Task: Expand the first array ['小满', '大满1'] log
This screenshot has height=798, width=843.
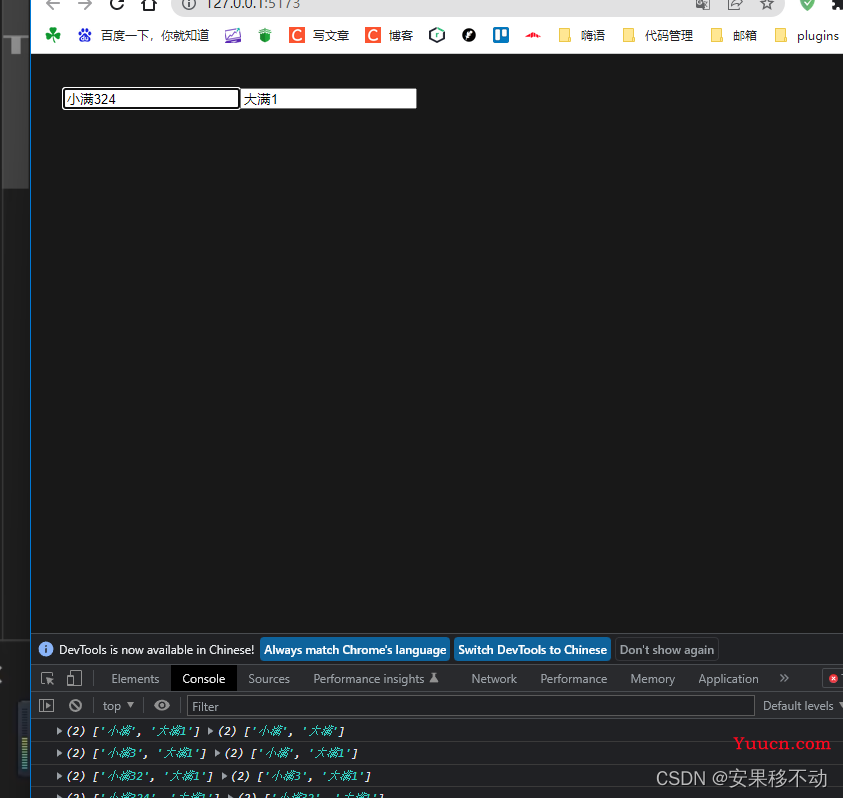Action: tap(59, 731)
